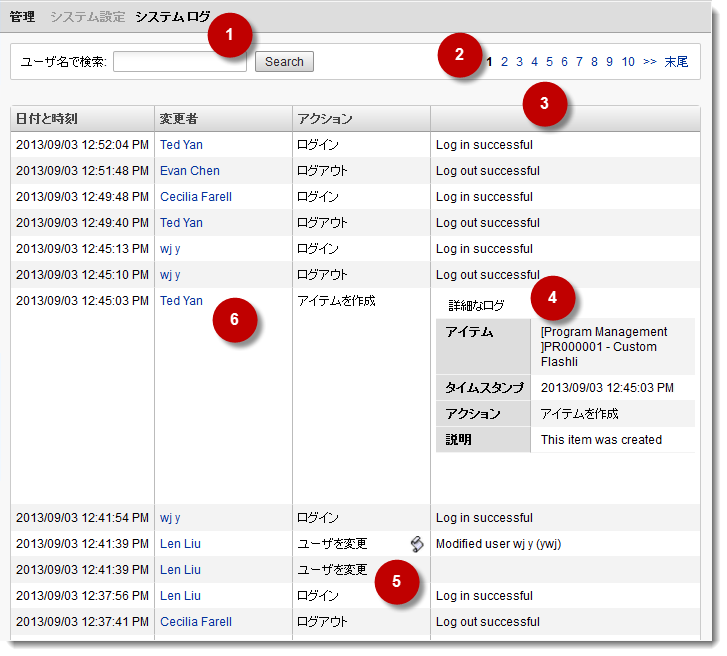The width and height of the screenshot is (727, 656).
Task: Open page 7 in pagination
Action: pos(580,62)
